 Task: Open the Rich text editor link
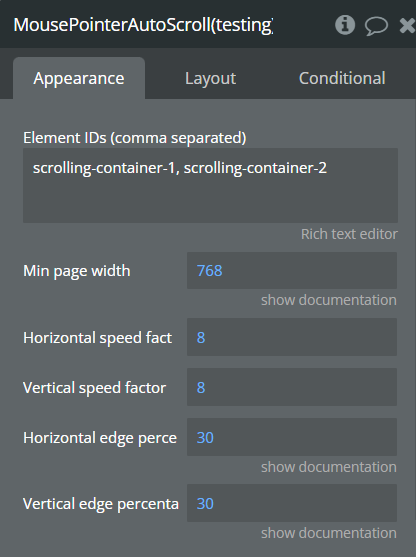pos(349,234)
